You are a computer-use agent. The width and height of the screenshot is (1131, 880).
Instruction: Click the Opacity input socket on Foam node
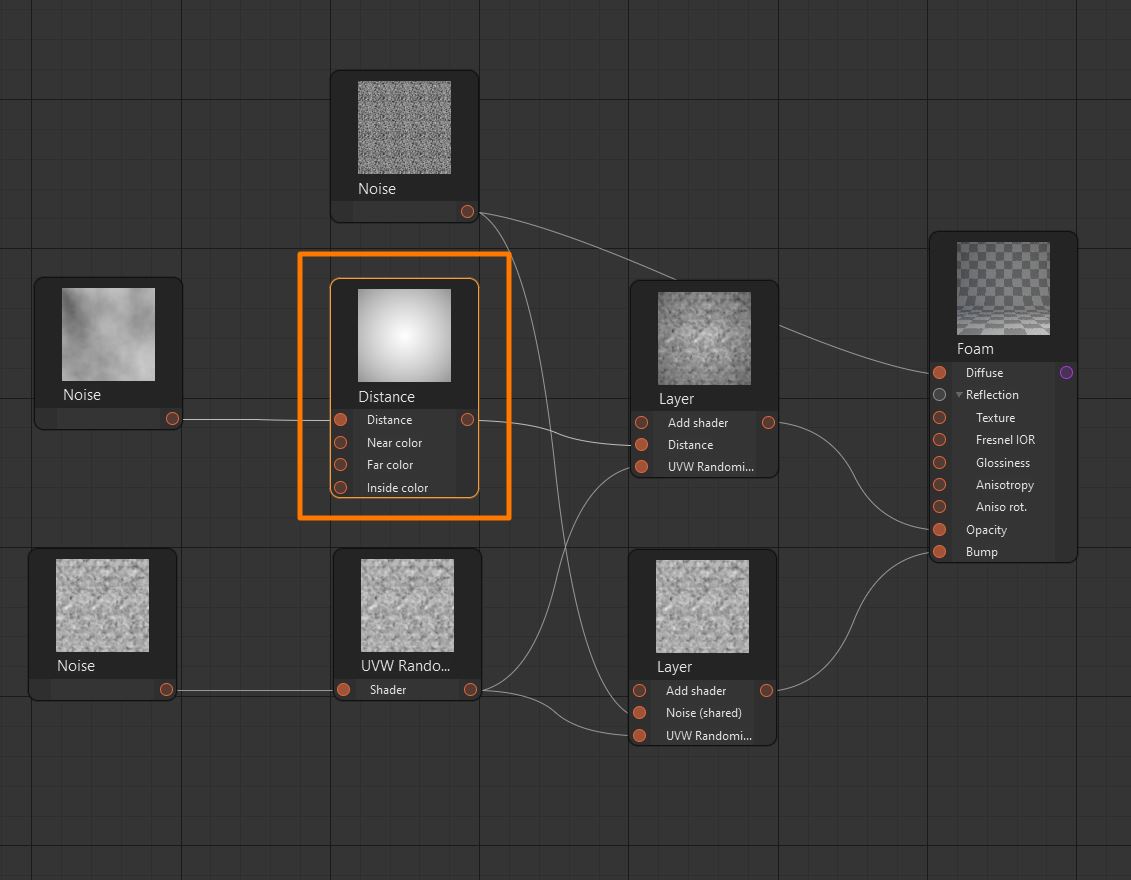pos(939,530)
